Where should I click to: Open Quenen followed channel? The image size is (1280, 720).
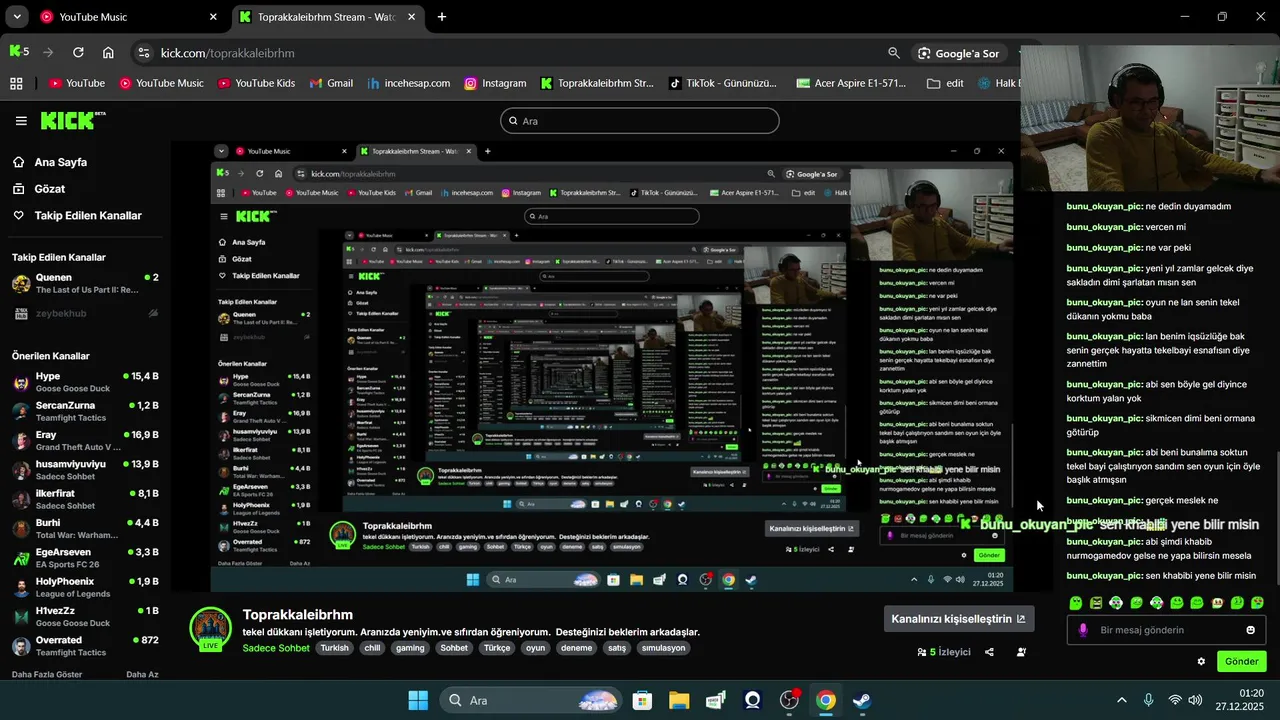85,284
